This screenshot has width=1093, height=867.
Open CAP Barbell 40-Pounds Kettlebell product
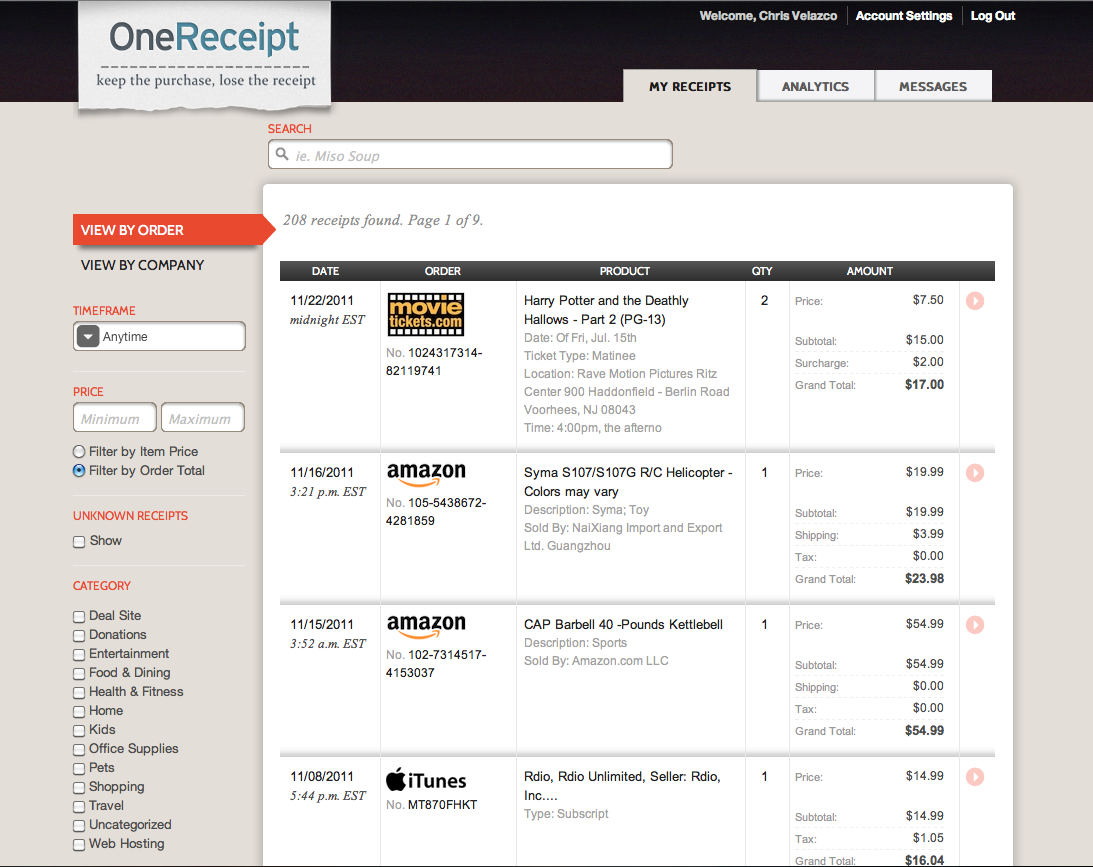point(623,624)
